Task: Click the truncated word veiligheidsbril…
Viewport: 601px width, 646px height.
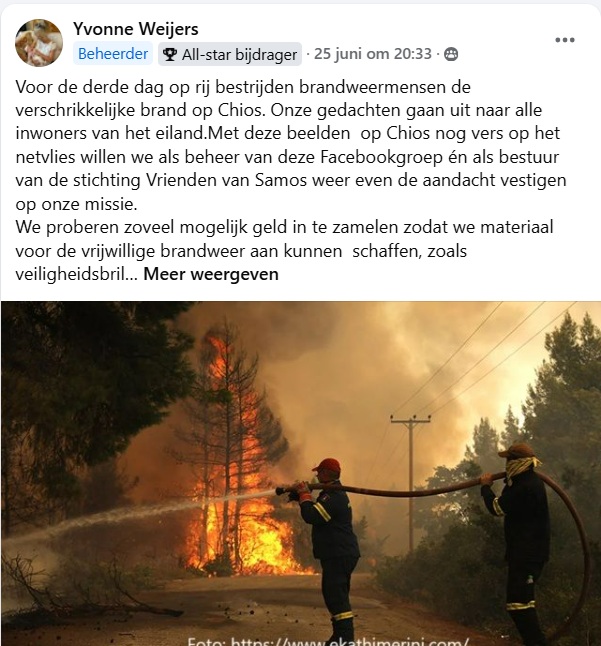Action: [x=77, y=274]
